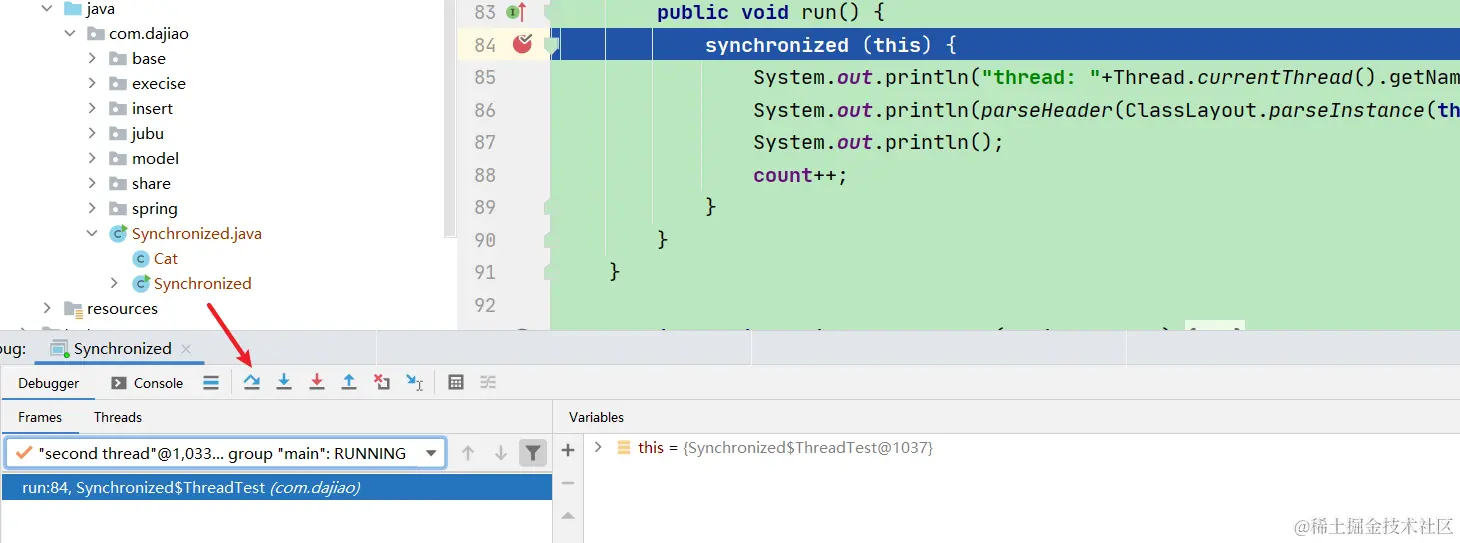Close the Synchronized debug session tab
The height and width of the screenshot is (543, 1460).
point(185,348)
